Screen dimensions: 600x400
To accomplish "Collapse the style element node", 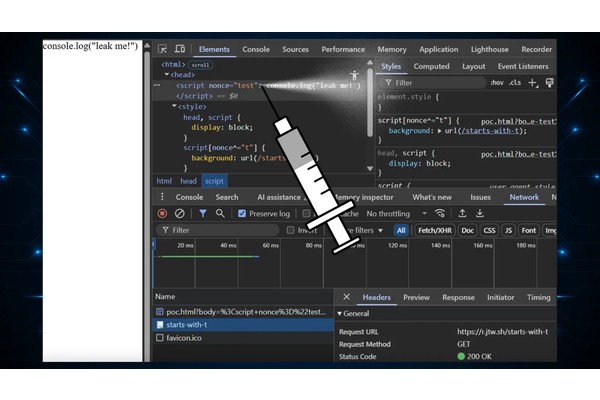I will tap(174, 106).
